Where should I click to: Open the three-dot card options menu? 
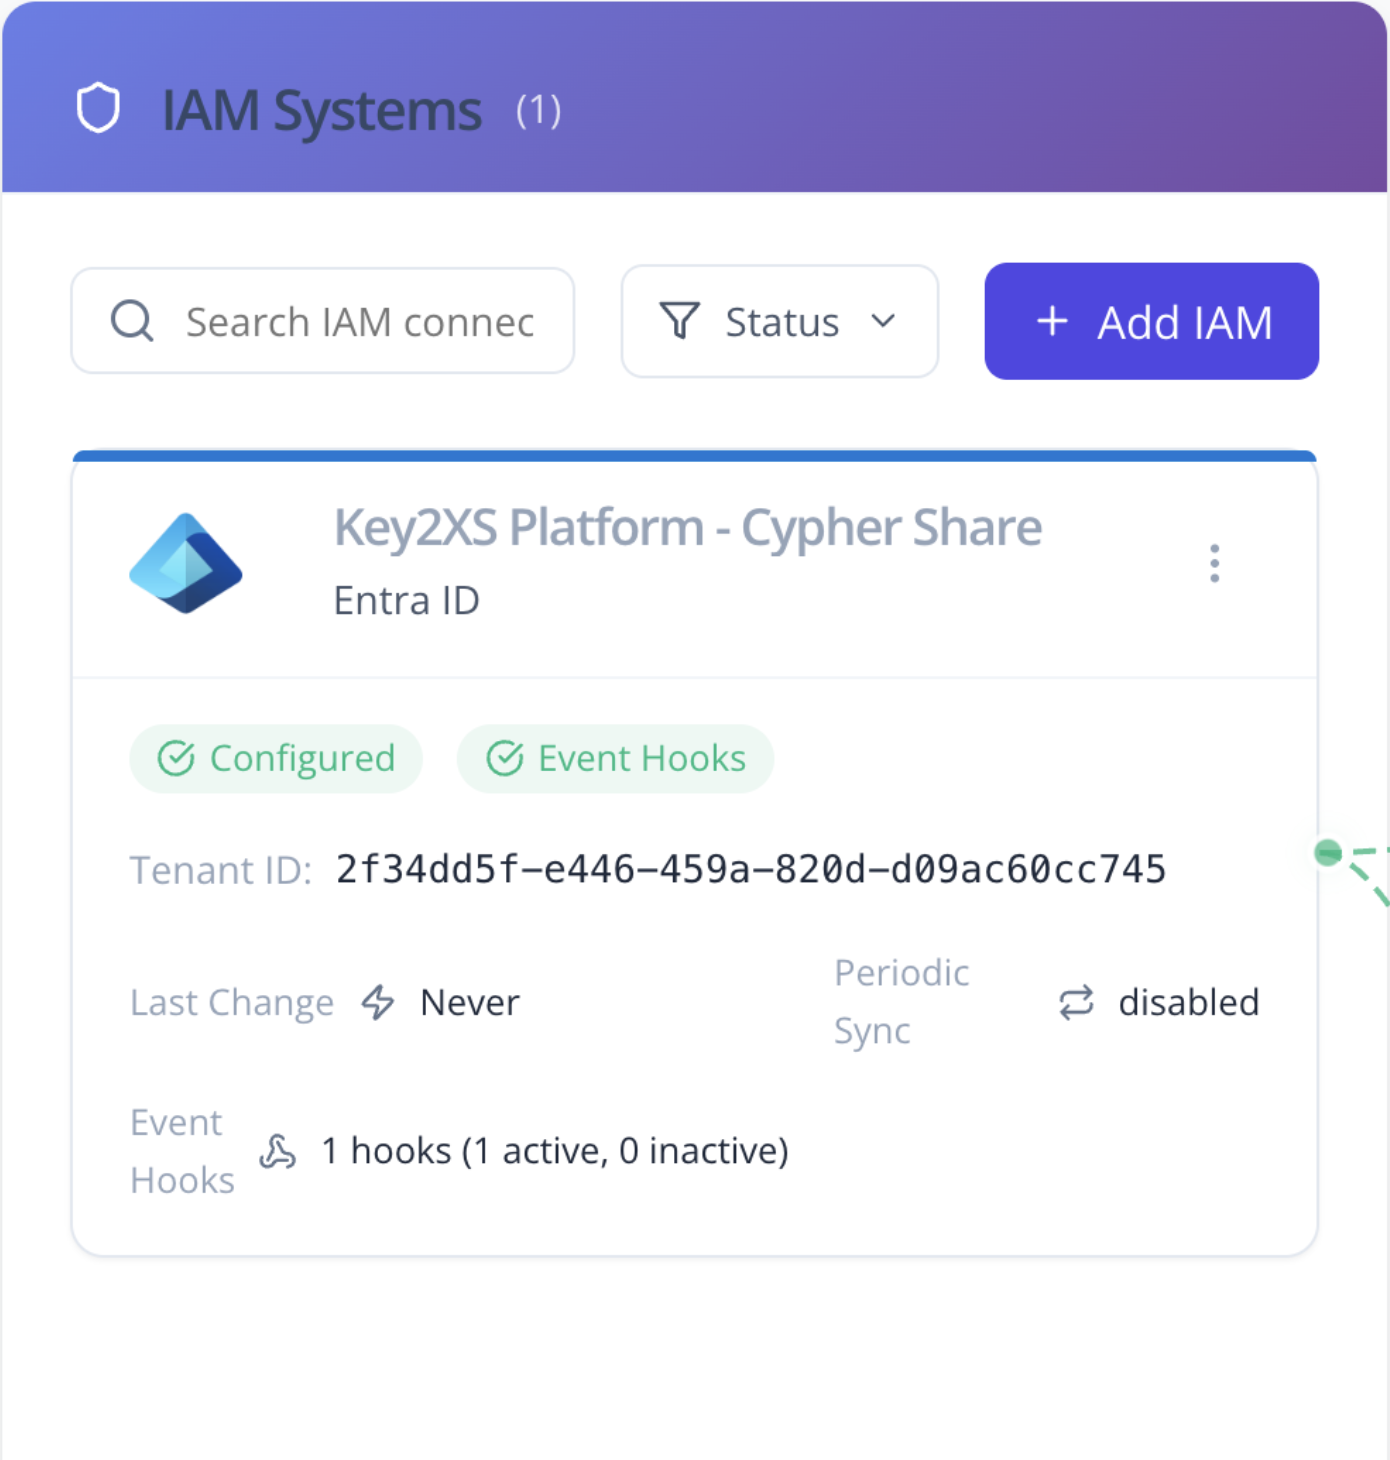click(x=1214, y=564)
